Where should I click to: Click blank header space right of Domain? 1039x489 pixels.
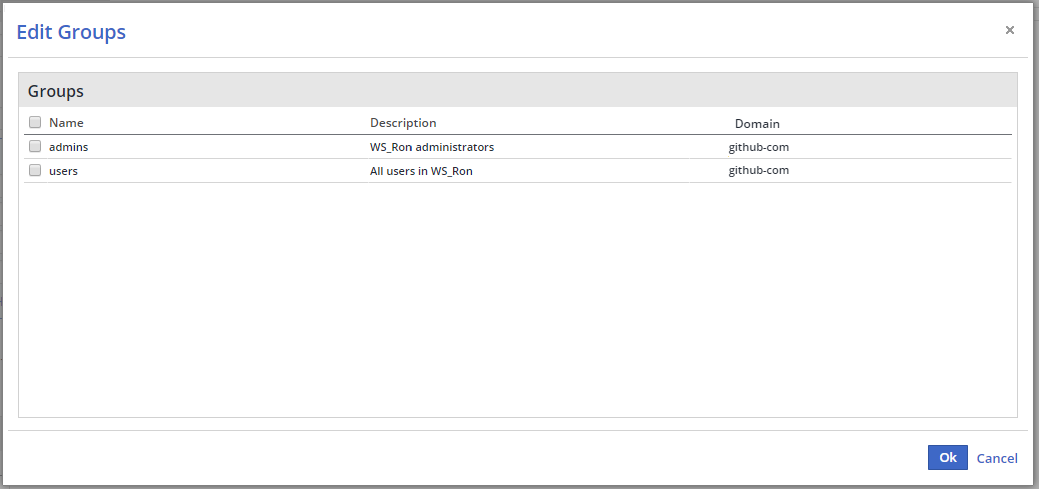tap(900, 124)
